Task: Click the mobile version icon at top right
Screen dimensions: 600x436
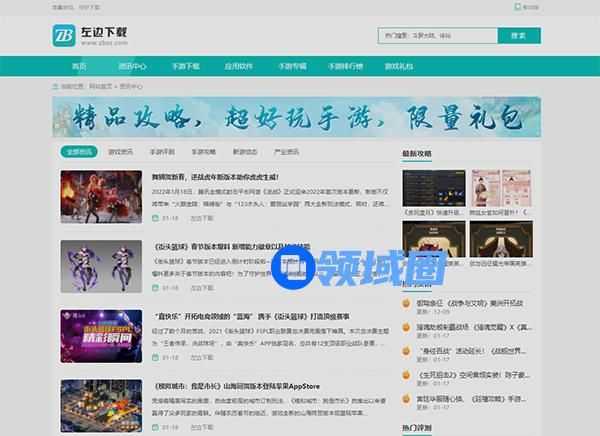Action: pos(518,7)
